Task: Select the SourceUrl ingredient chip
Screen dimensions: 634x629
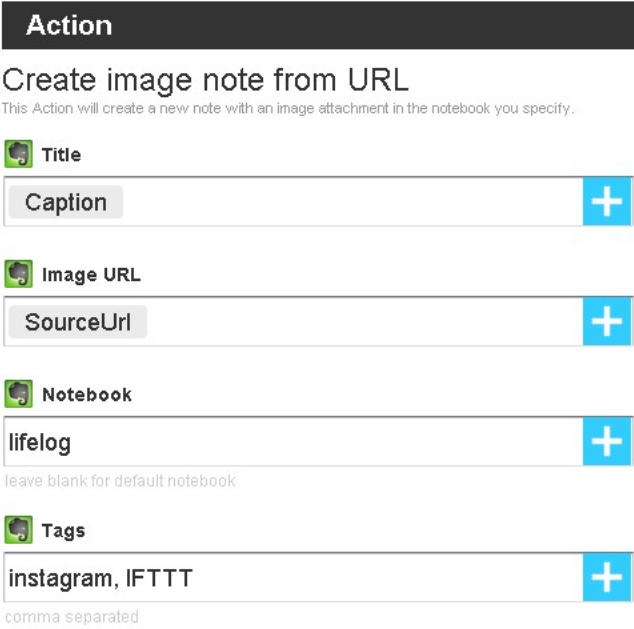Action: 78,322
